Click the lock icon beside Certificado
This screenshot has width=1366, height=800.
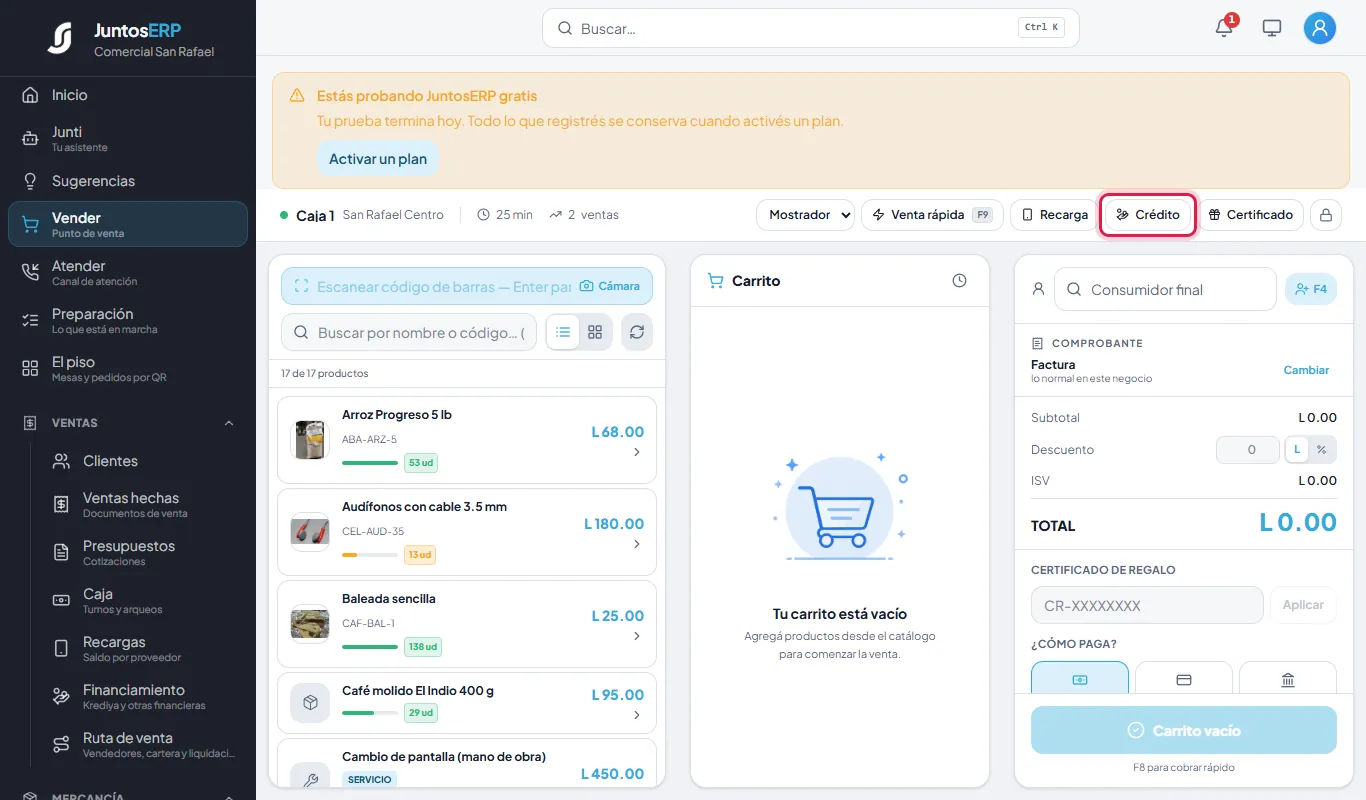1326,215
